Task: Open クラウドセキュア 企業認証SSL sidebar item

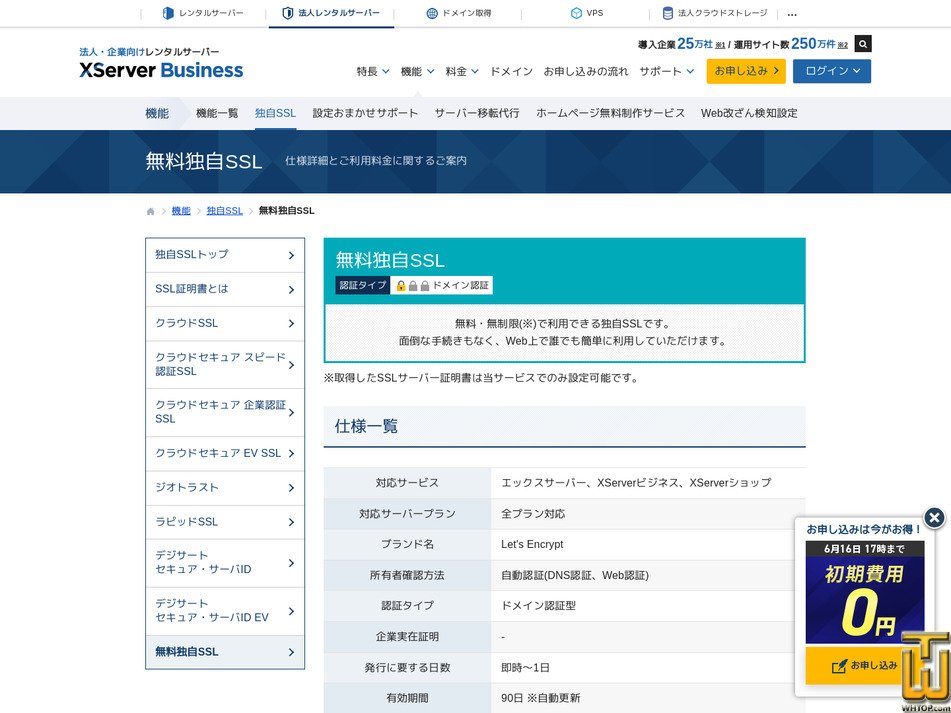Action: pos(225,412)
